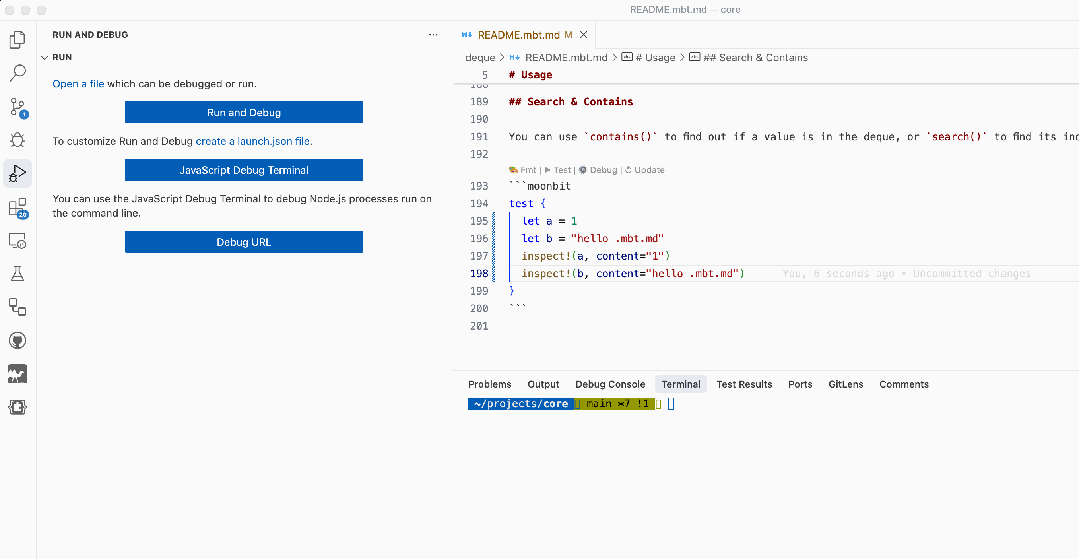Click the Run and Debug button
This screenshot has height=559, width=1079.
(244, 112)
